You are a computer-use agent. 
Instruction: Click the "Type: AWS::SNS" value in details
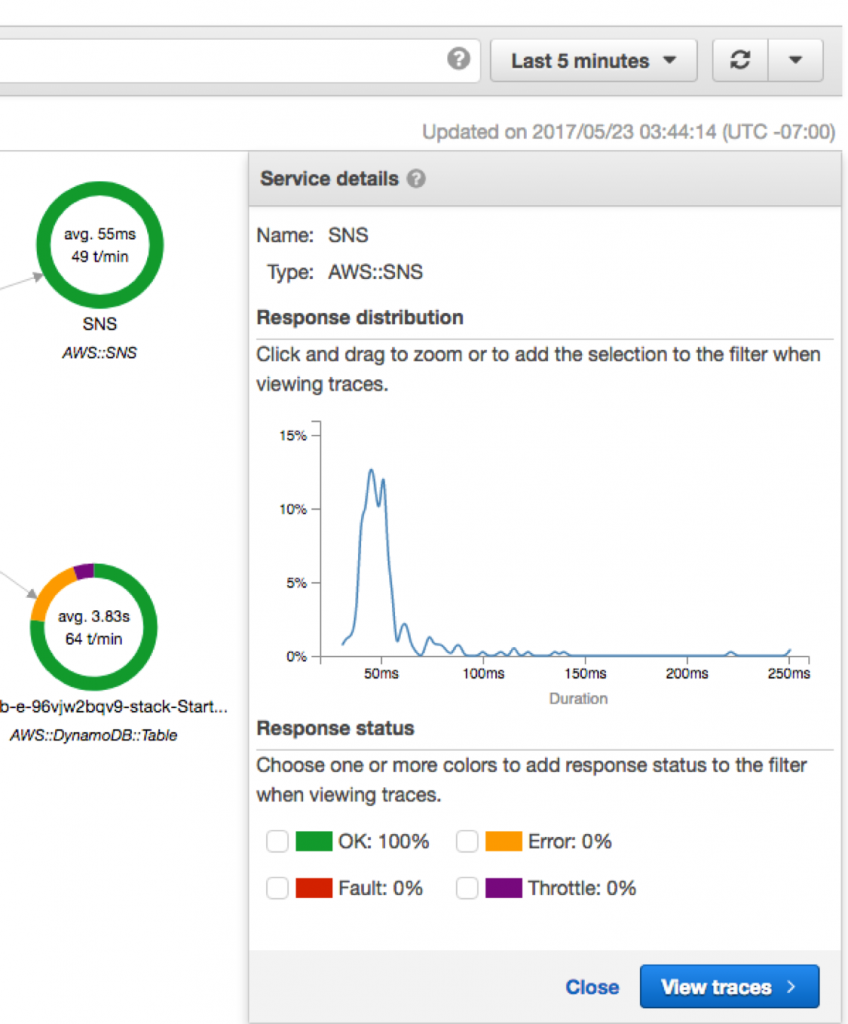click(x=376, y=272)
